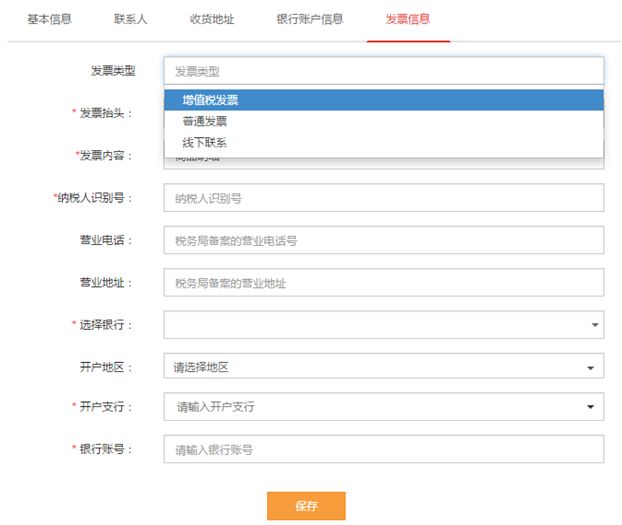The width and height of the screenshot is (622, 525).
Task: Click the orange 保存 button
Action: (x=306, y=506)
